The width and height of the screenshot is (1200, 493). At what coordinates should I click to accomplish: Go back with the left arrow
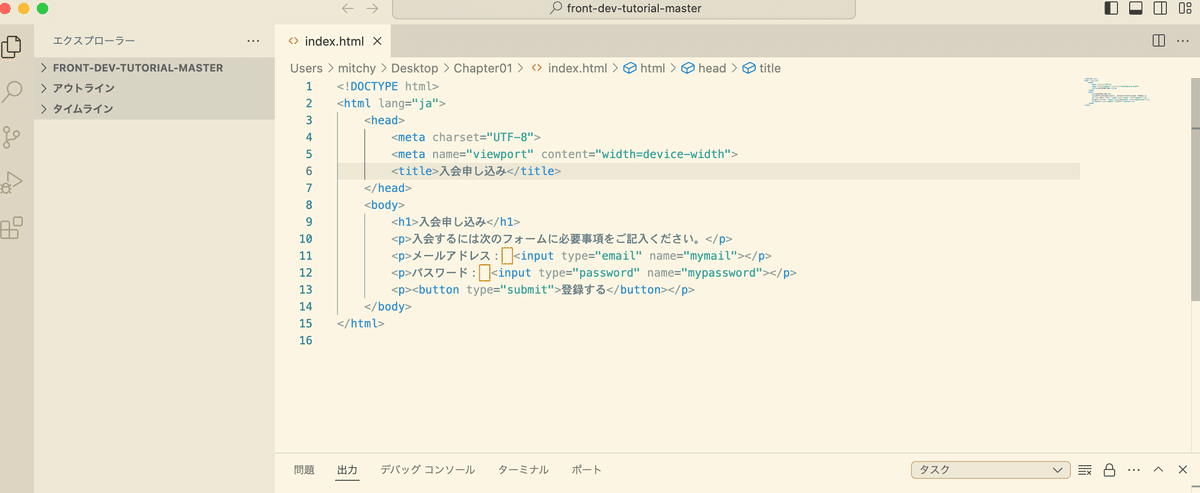pos(348,8)
